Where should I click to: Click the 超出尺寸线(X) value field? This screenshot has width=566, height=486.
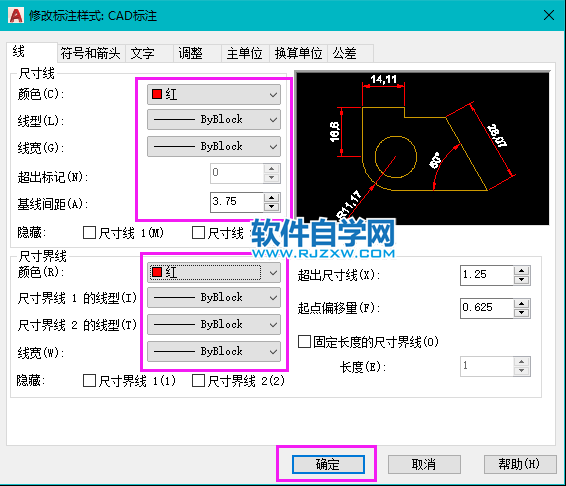487,275
